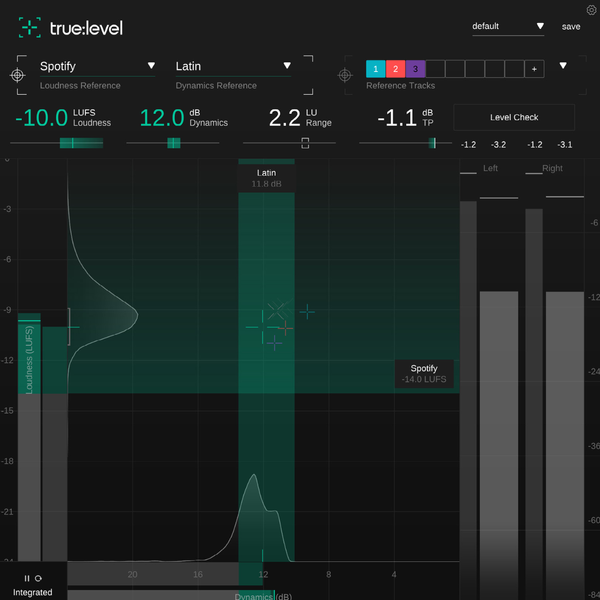This screenshot has height=600, width=600.
Task: Select reference track 1
Action: [x=375, y=69]
